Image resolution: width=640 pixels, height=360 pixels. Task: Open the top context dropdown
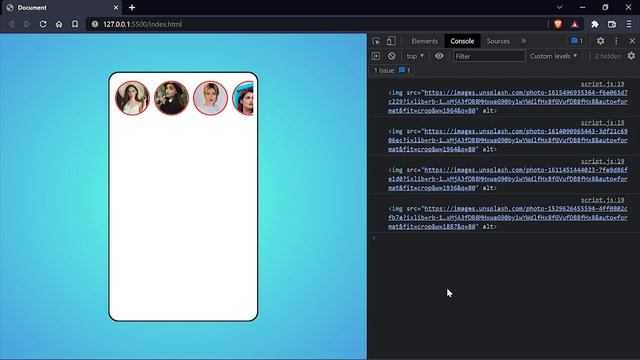tap(415, 56)
